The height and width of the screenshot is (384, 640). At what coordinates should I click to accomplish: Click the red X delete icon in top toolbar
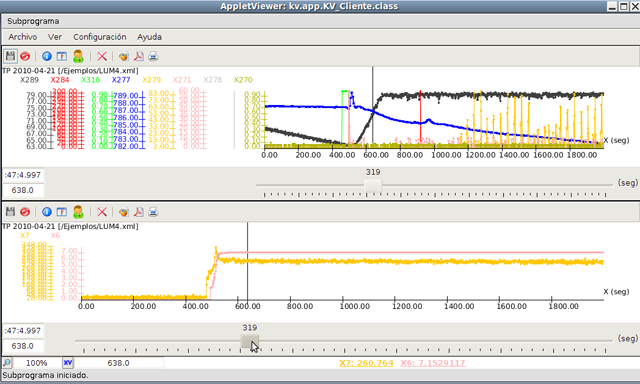pyautogui.click(x=102, y=56)
